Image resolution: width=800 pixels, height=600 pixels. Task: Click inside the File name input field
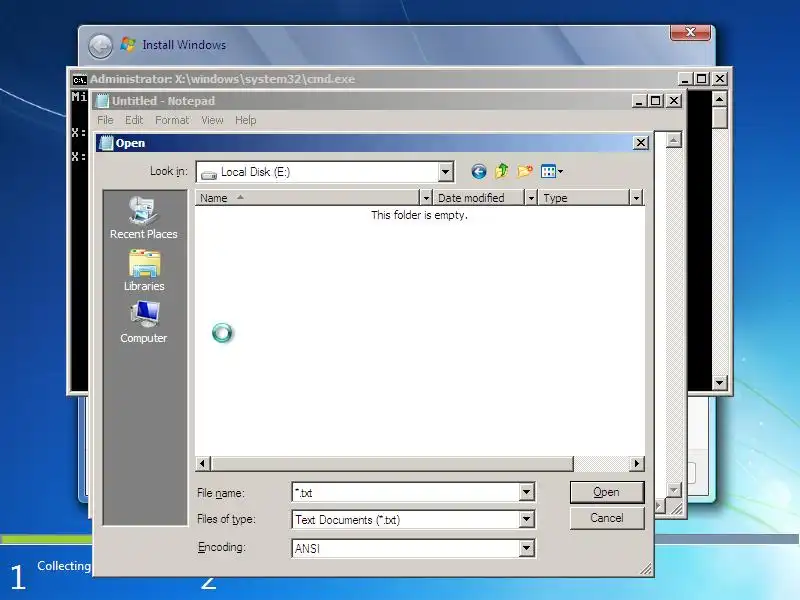point(406,492)
